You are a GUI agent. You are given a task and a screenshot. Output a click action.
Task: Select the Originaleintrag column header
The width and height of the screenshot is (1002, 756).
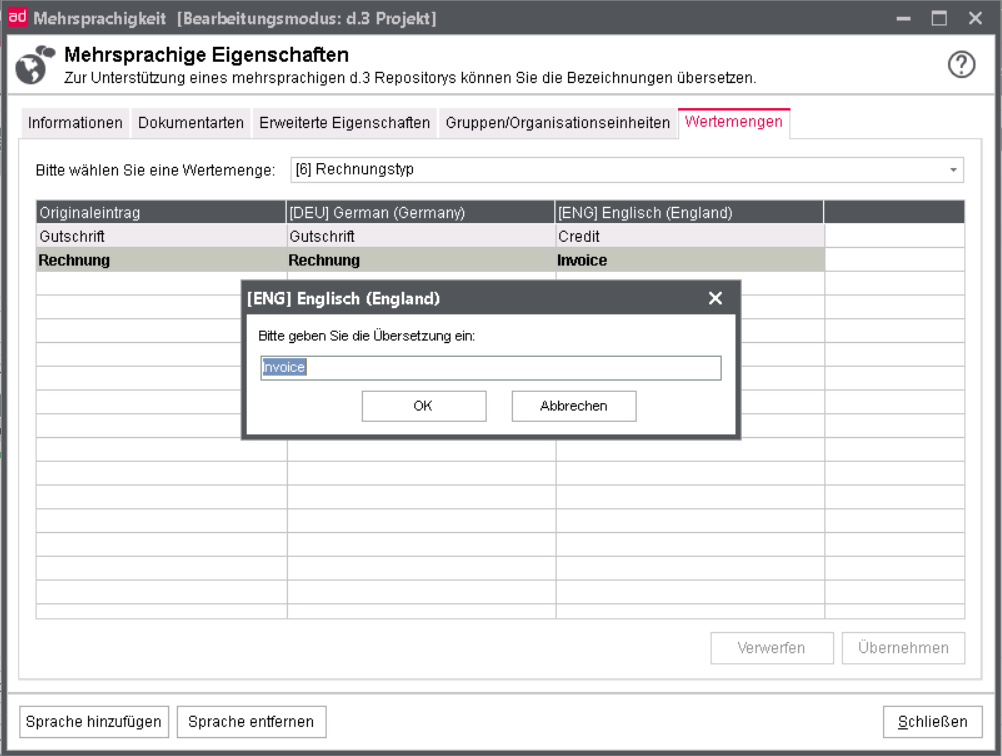click(x=161, y=212)
